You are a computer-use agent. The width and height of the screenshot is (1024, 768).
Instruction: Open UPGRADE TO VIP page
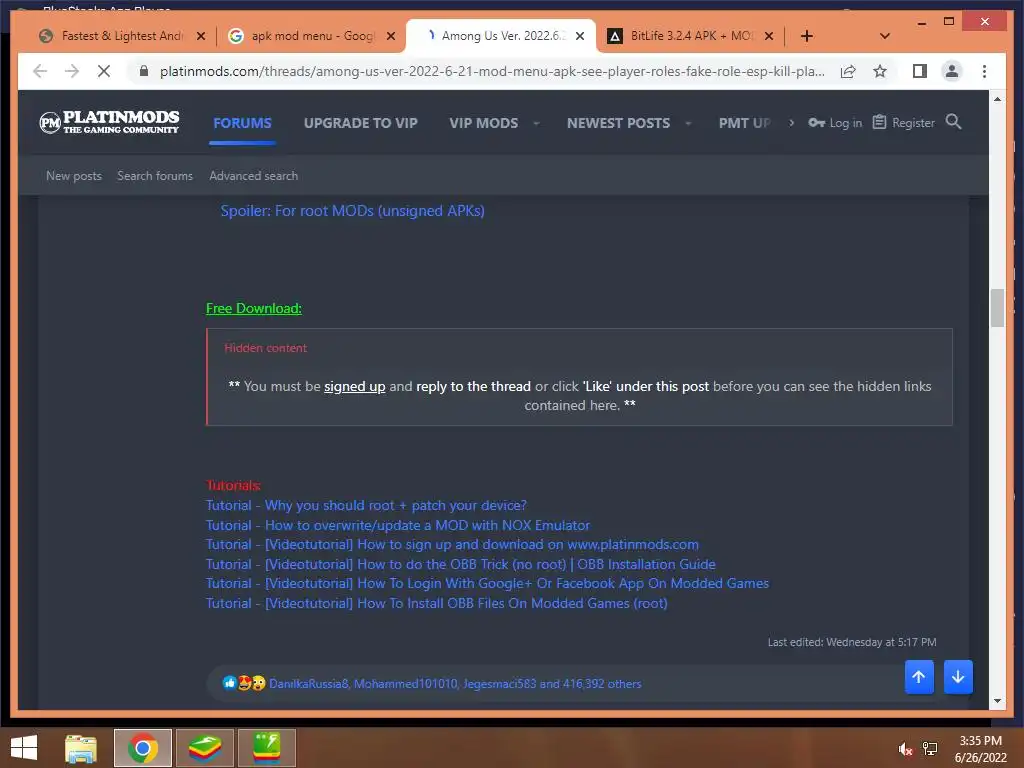coord(360,123)
